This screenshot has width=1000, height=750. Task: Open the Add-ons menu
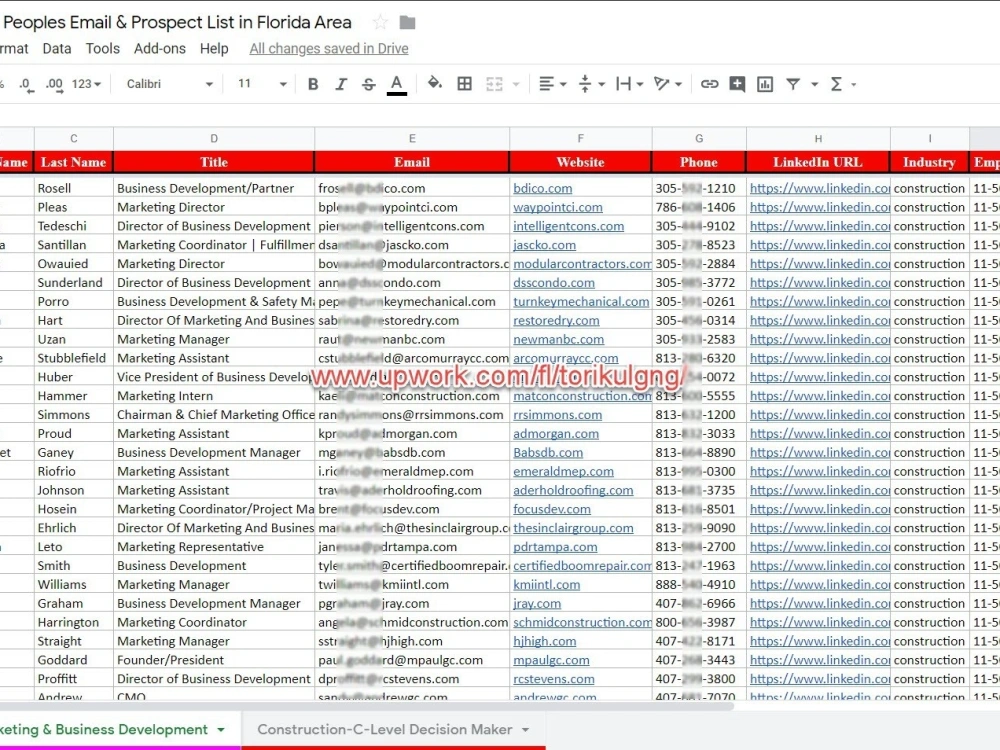[x=159, y=48]
